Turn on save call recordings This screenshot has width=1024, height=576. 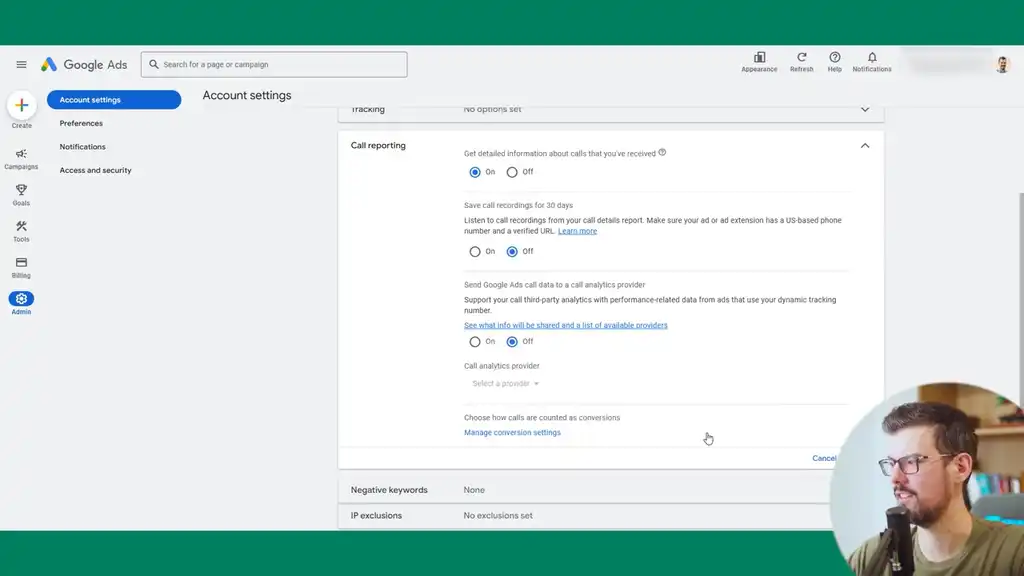click(475, 252)
